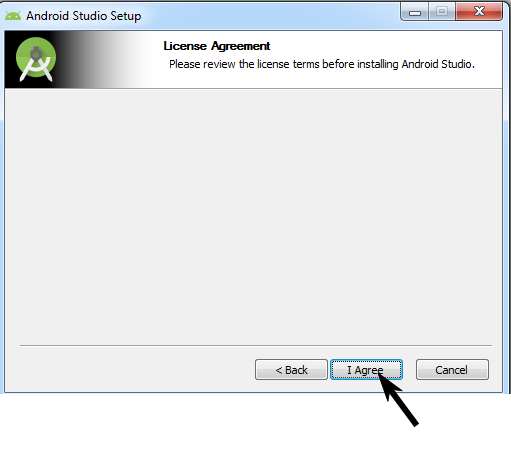Click inside the empty gray license text area

click(253, 217)
